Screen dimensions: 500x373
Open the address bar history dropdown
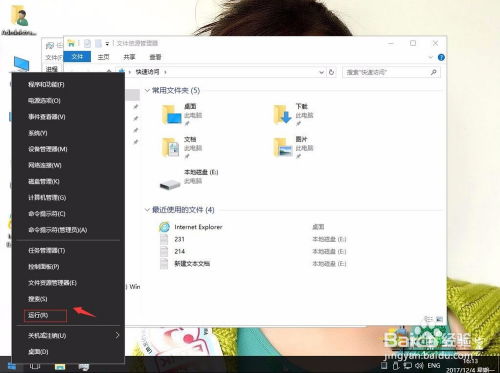pos(321,72)
